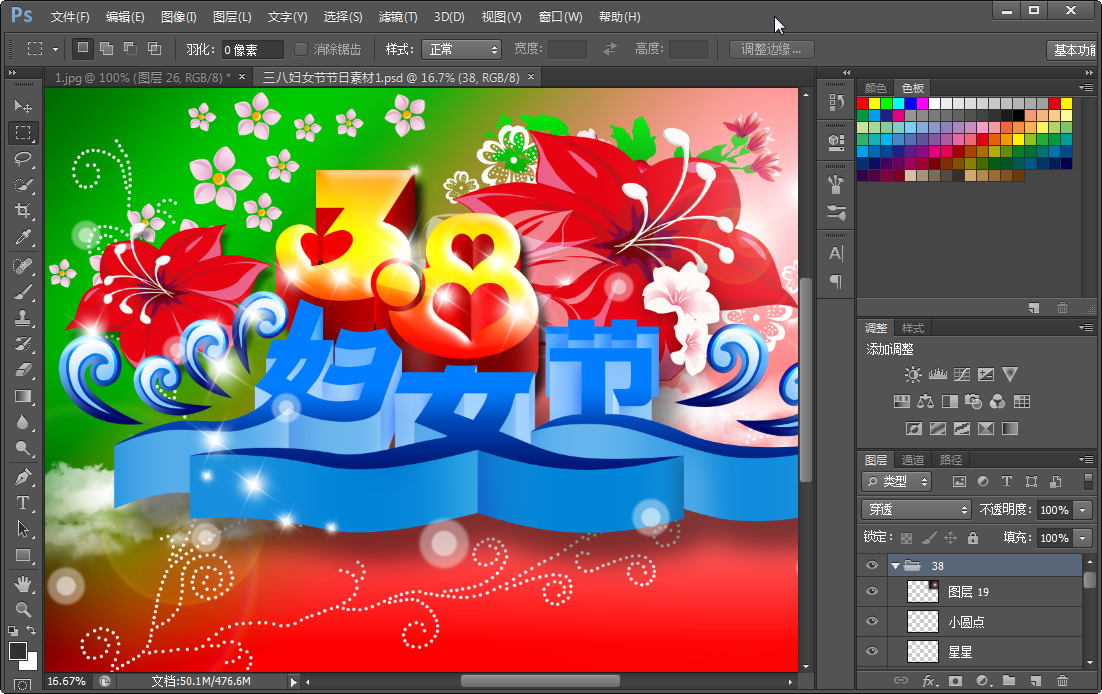The height and width of the screenshot is (694, 1102).
Task: Select the Eyedropper tool
Action: click(23, 237)
